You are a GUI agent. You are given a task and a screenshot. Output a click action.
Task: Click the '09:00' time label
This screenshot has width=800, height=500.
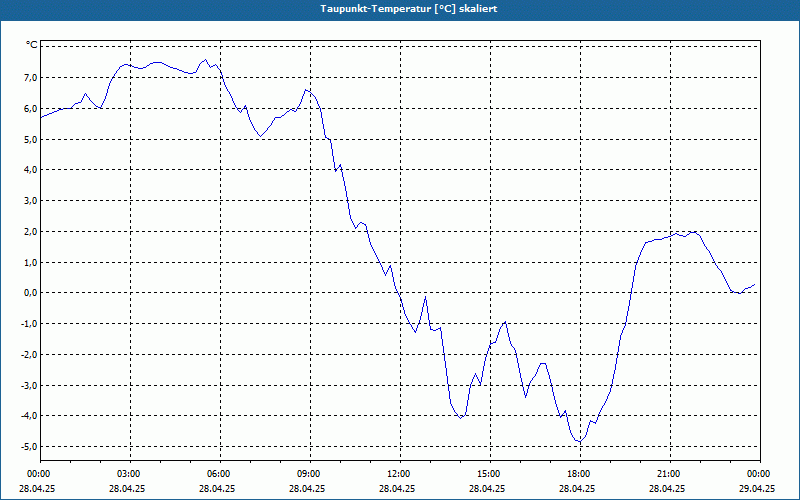310,474
